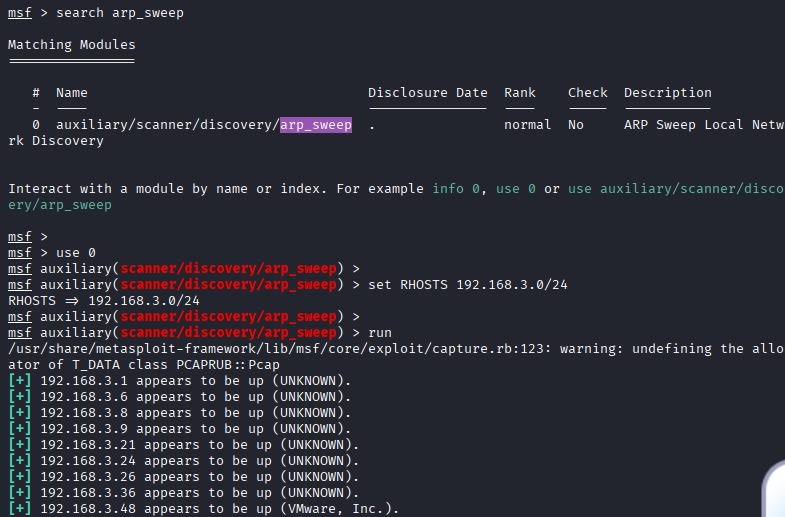This screenshot has height=517, width=785.
Task: Click the 'normal' rank value
Action: click(528, 125)
